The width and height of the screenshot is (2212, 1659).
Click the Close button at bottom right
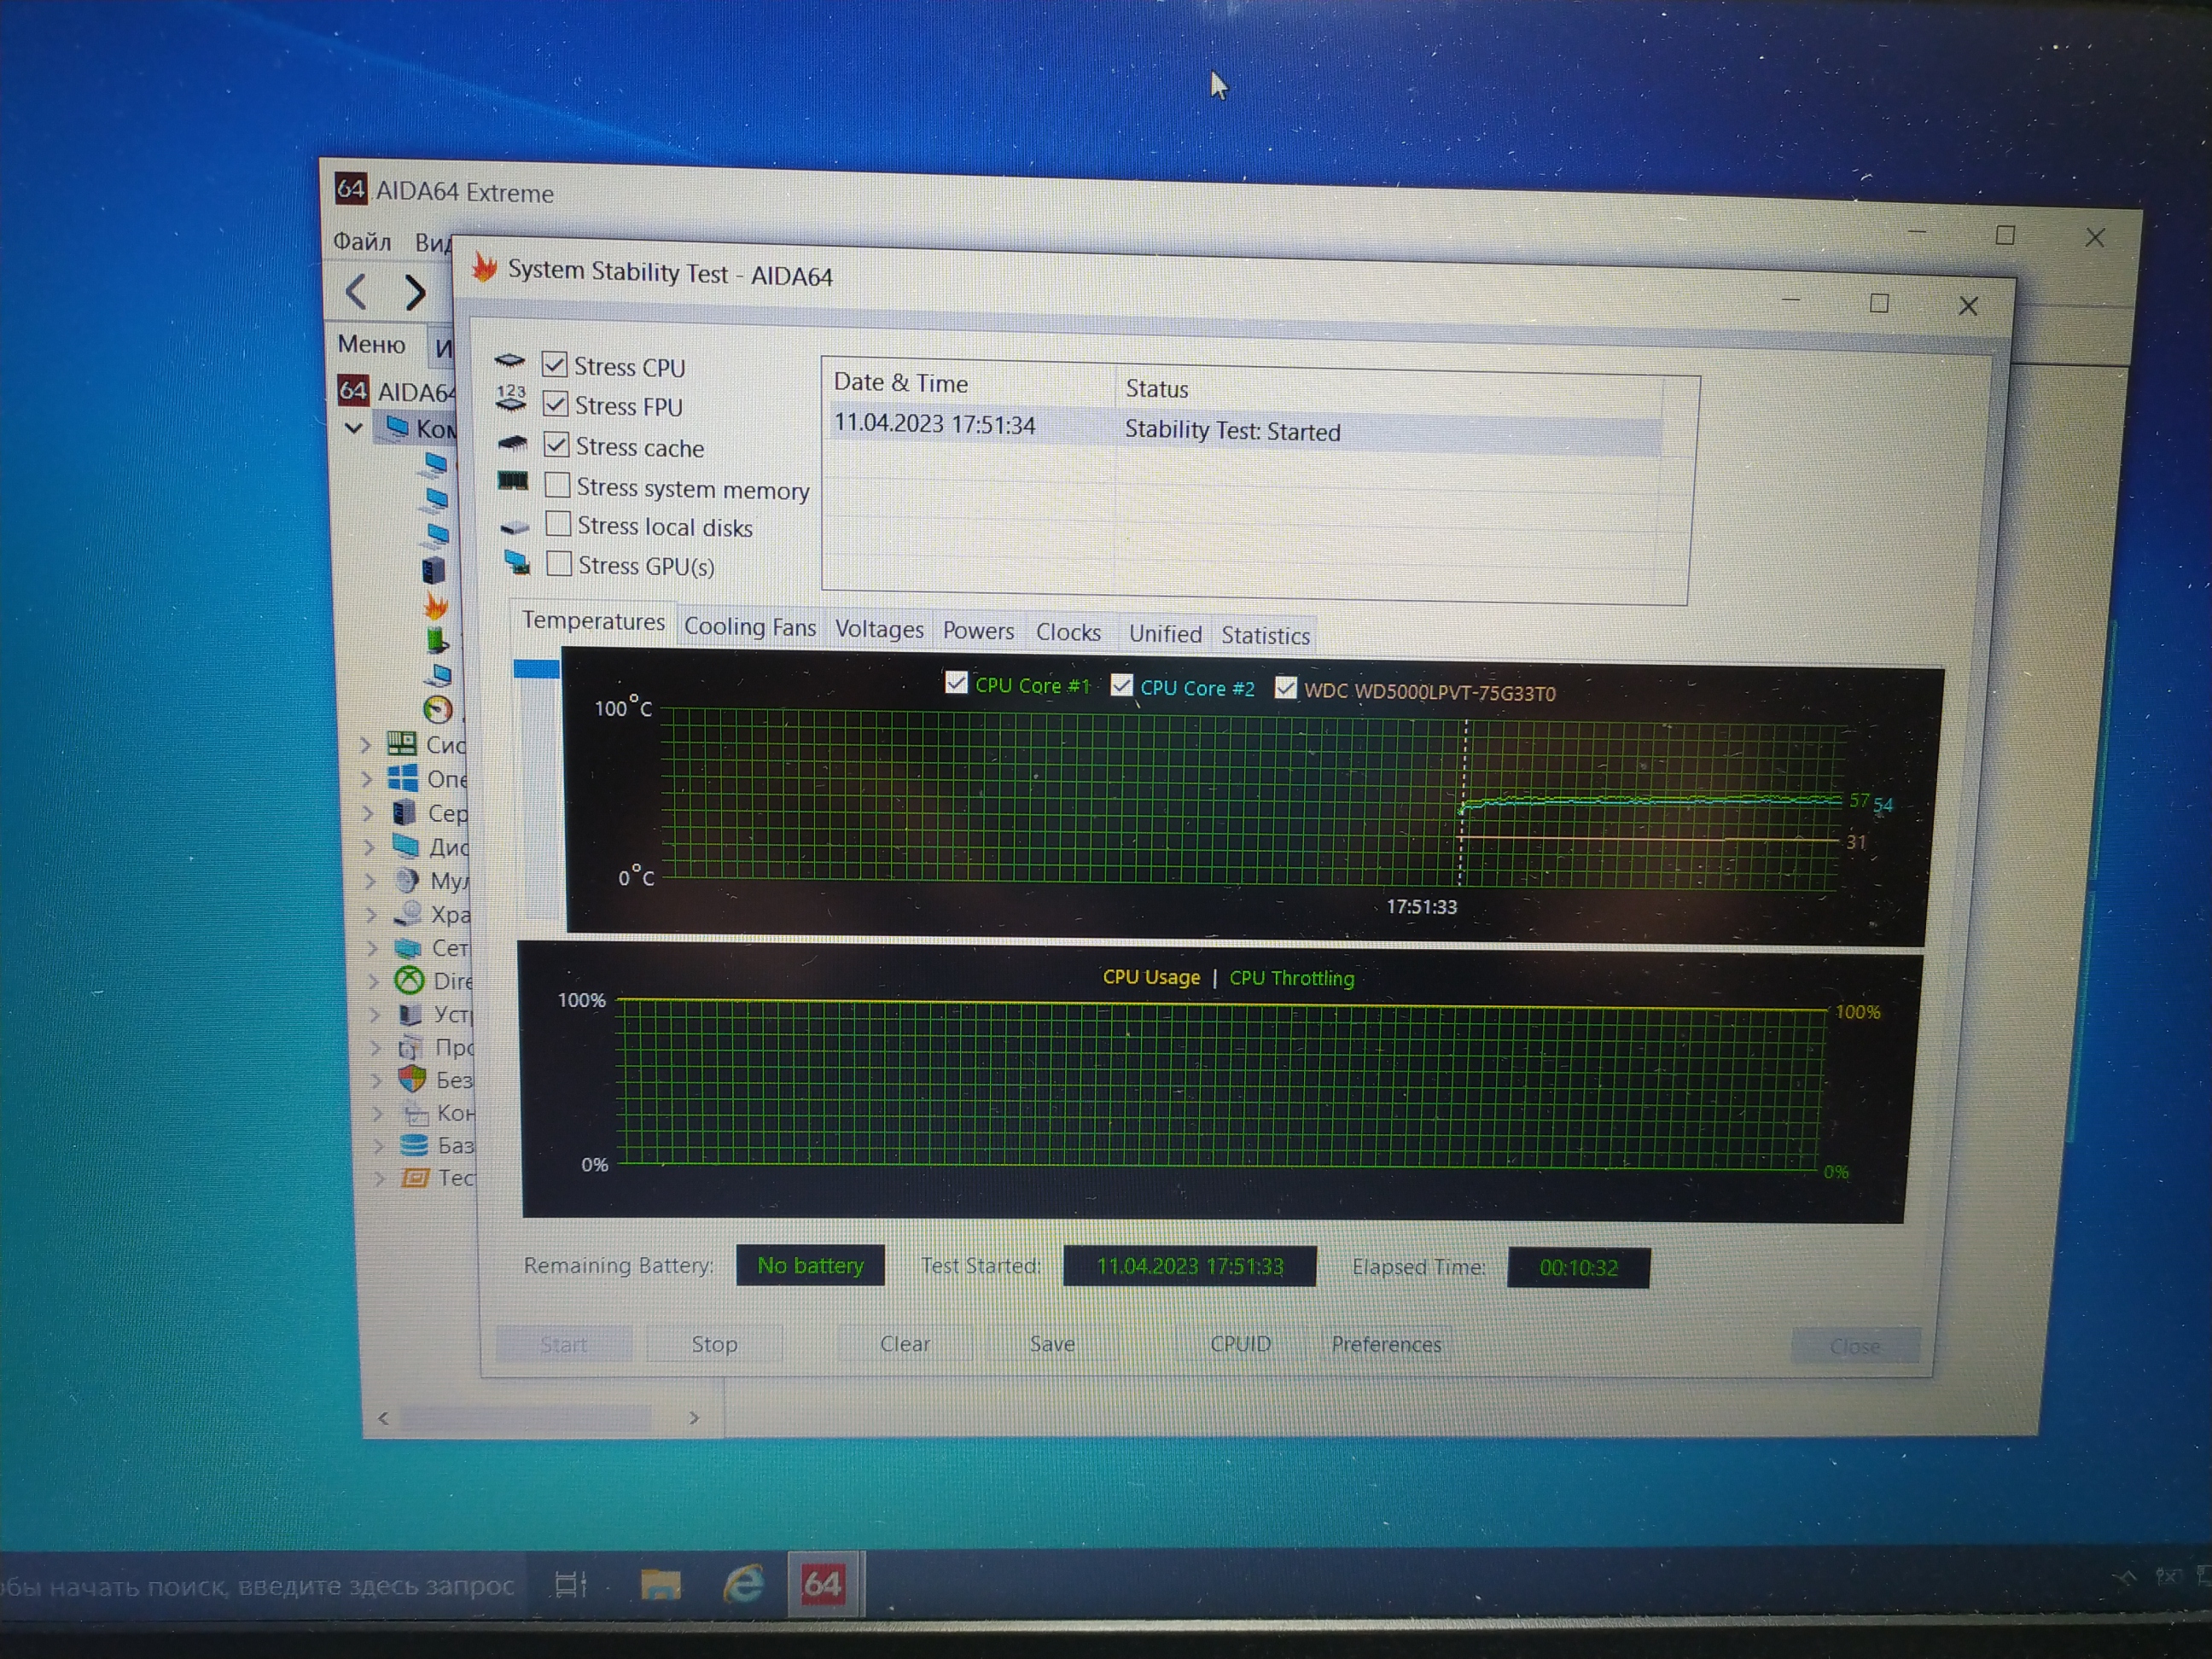(1855, 1347)
